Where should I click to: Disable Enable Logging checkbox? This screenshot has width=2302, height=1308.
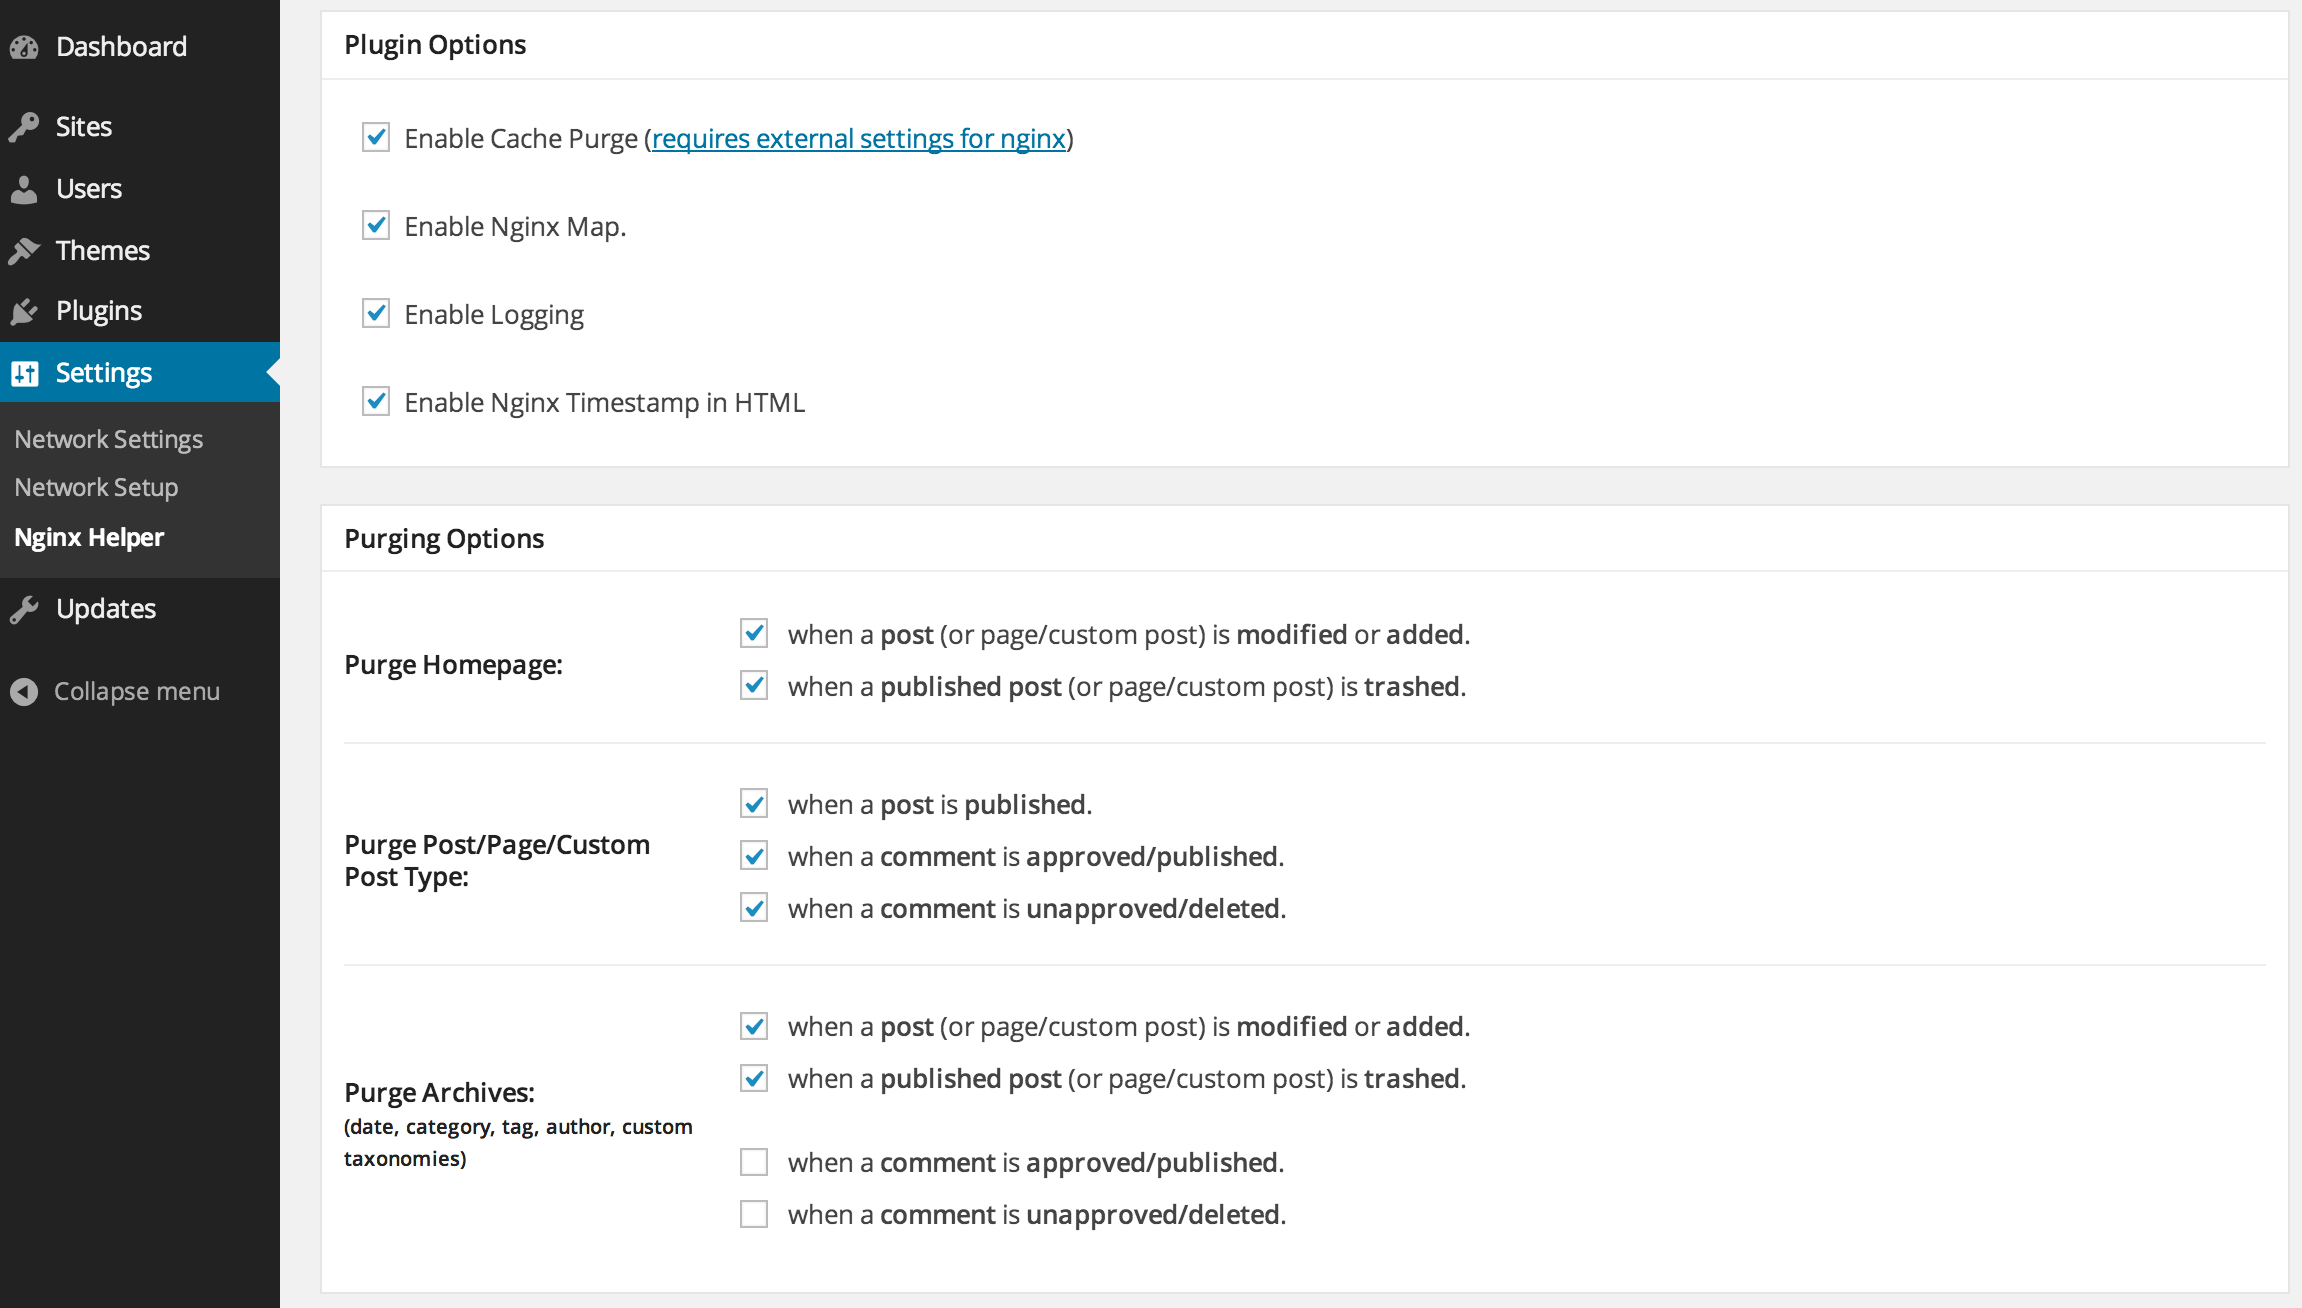(375, 313)
